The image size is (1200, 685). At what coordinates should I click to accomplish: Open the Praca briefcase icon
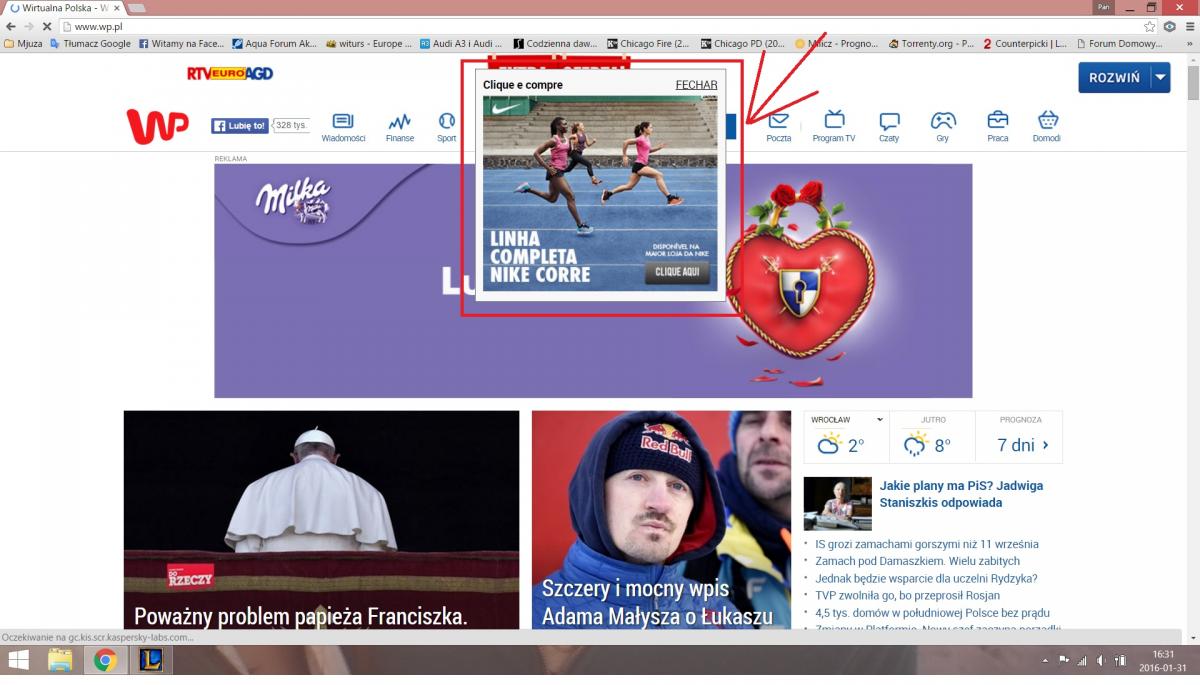[x=997, y=127]
